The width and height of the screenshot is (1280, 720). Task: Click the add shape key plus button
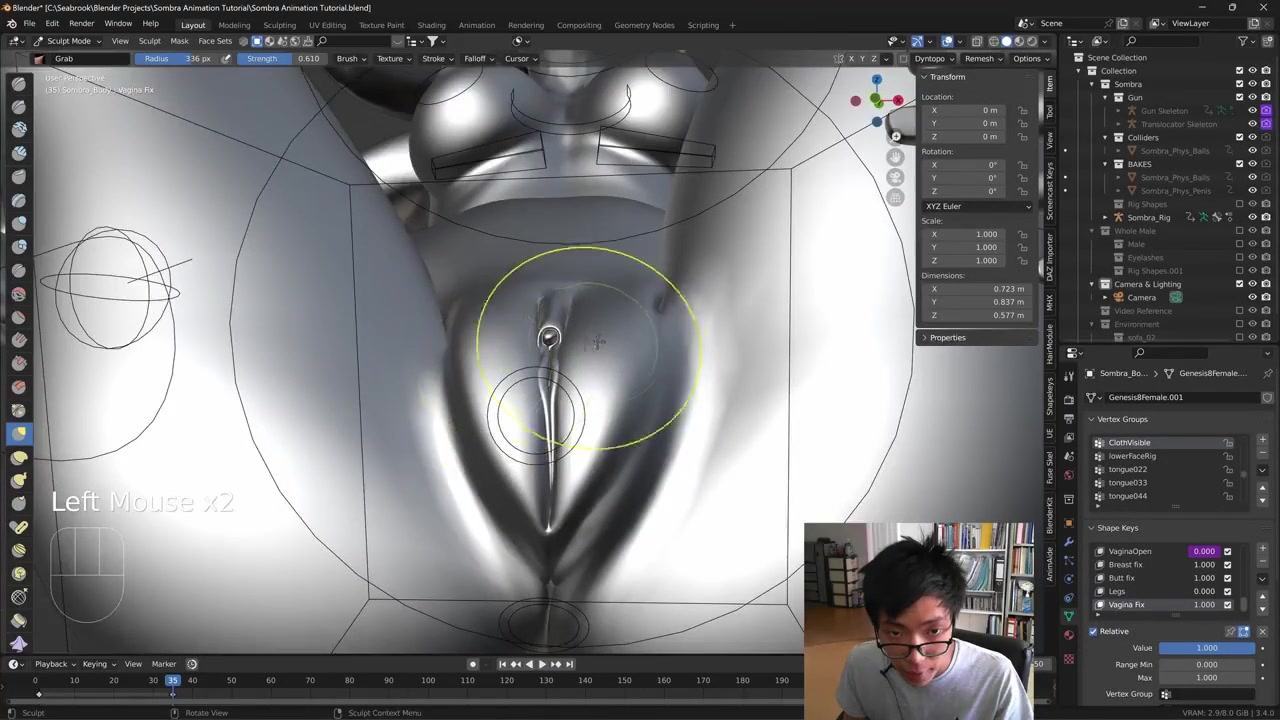pyautogui.click(x=1262, y=550)
